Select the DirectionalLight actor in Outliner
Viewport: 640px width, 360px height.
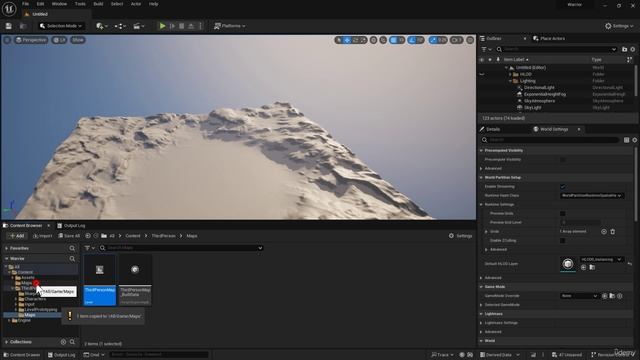[x=539, y=87]
